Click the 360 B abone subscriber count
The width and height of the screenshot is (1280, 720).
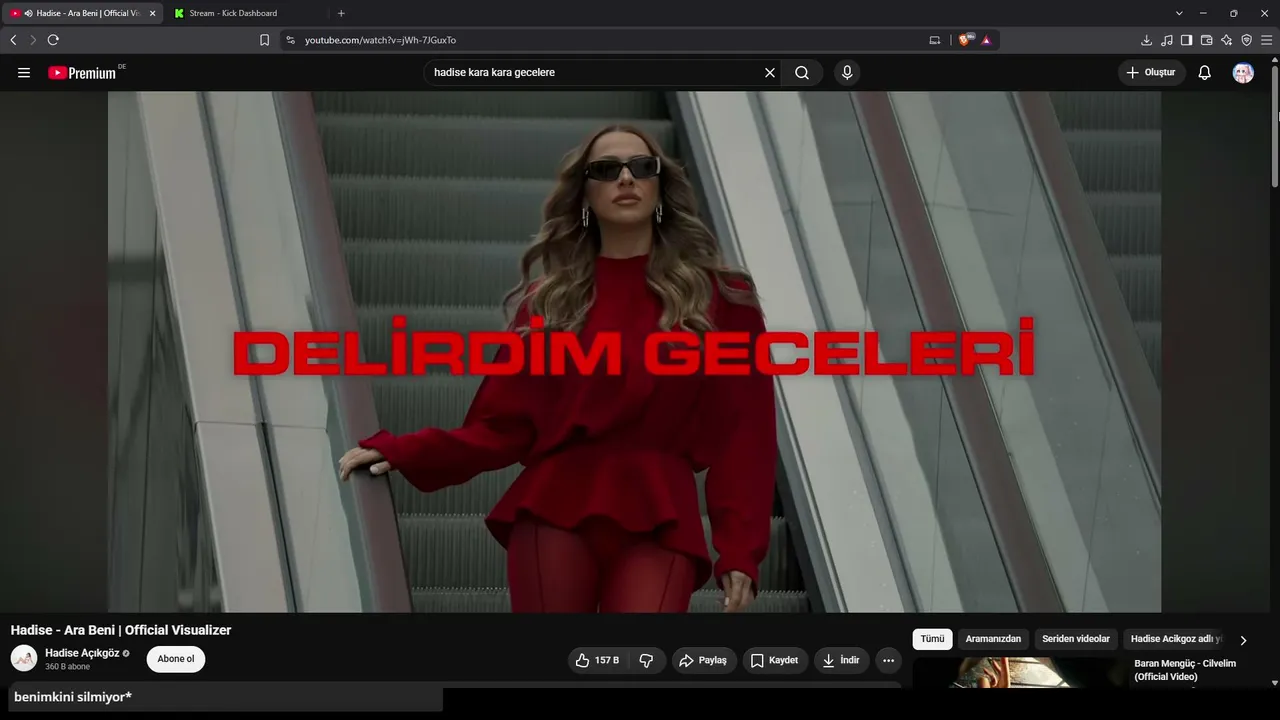pyautogui.click(x=67, y=667)
